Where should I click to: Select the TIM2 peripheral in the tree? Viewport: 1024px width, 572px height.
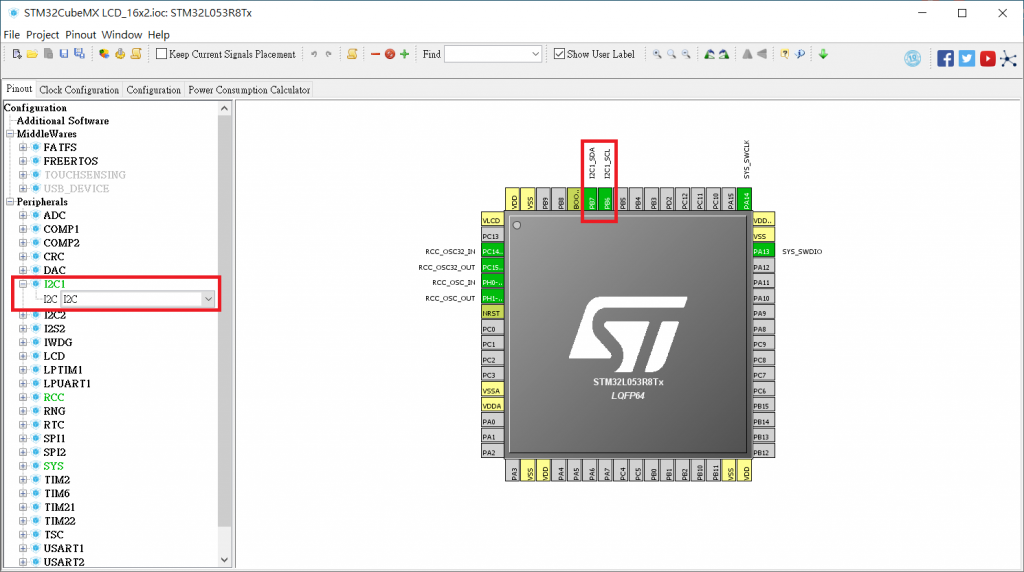(57, 480)
